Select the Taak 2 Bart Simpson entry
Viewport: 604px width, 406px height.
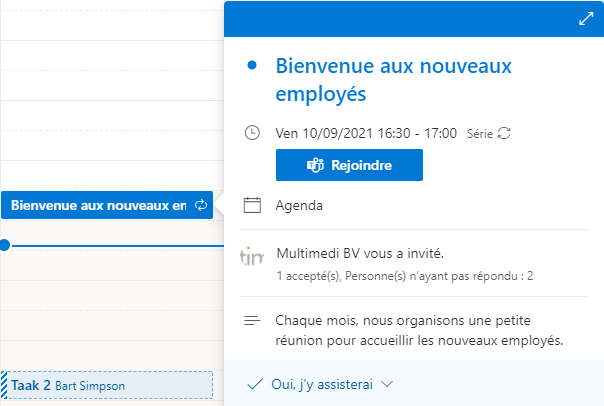(x=107, y=385)
